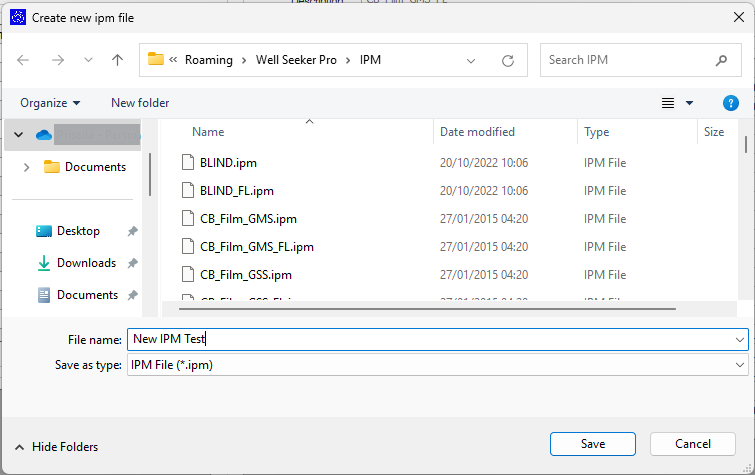Click the pin icon beside pinned Documents
Image resolution: width=755 pixels, height=475 pixels.
pyautogui.click(x=132, y=295)
